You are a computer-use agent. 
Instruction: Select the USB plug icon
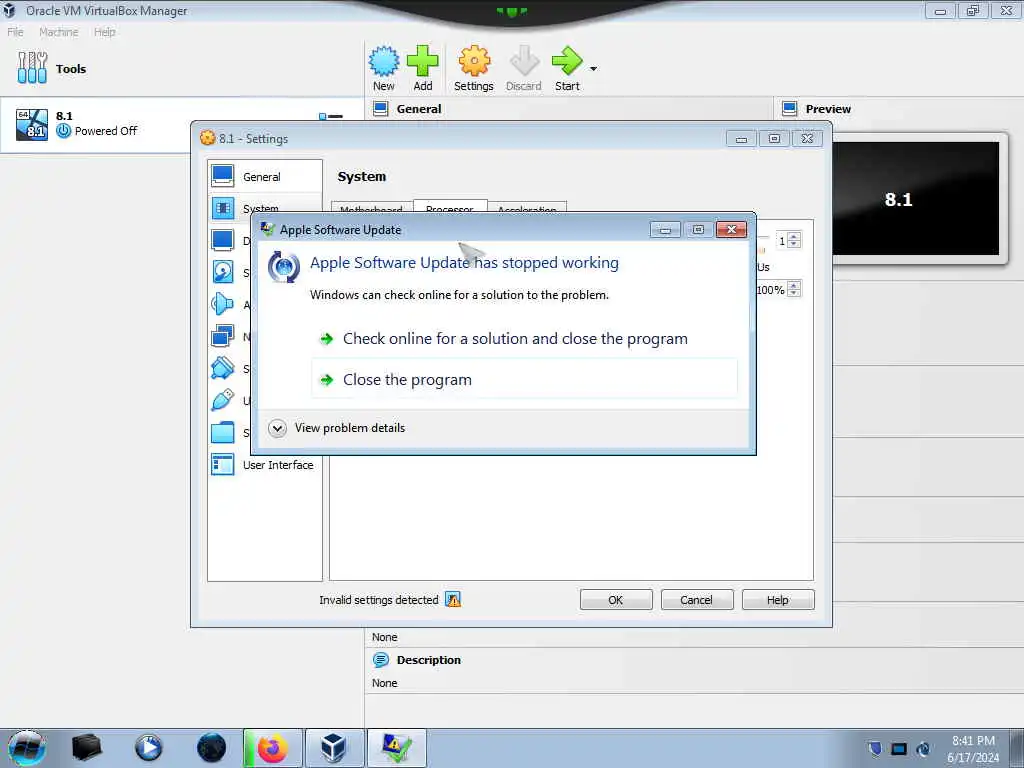point(223,400)
